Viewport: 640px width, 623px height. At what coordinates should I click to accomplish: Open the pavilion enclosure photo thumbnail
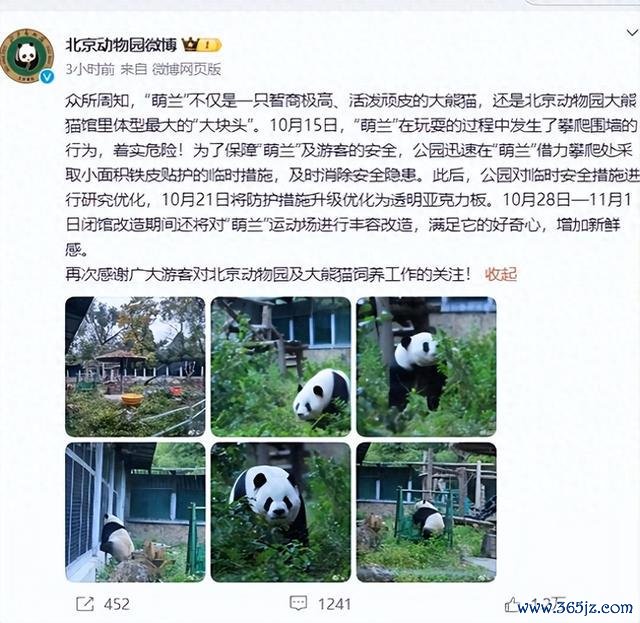(135, 367)
